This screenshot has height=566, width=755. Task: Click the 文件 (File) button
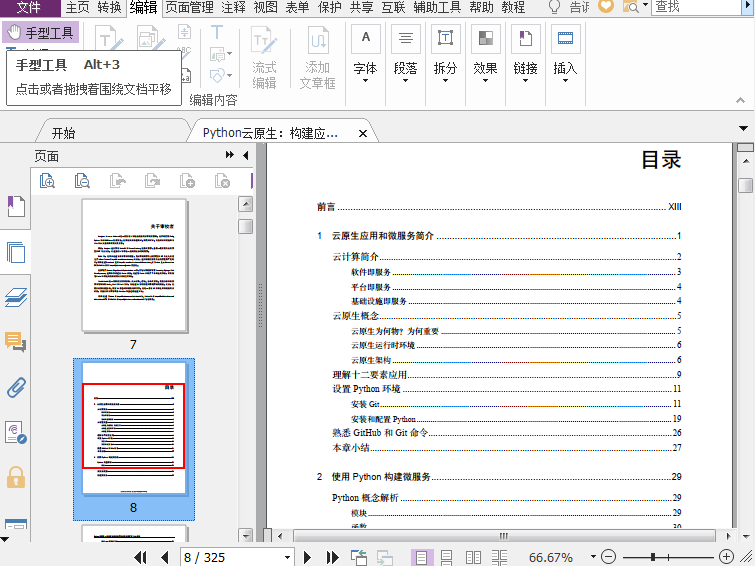[x=29, y=7]
